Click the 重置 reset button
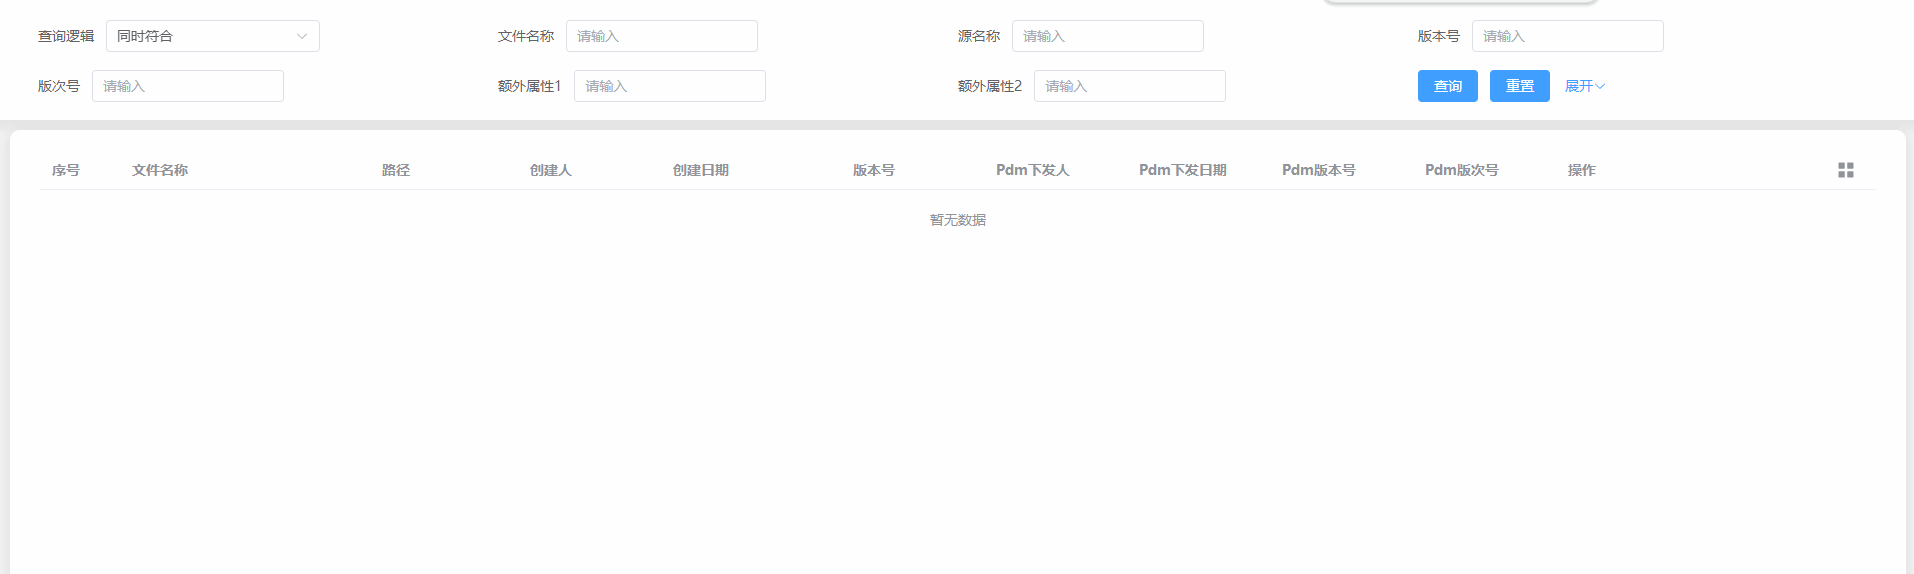The height and width of the screenshot is (574, 1914). coord(1519,86)
